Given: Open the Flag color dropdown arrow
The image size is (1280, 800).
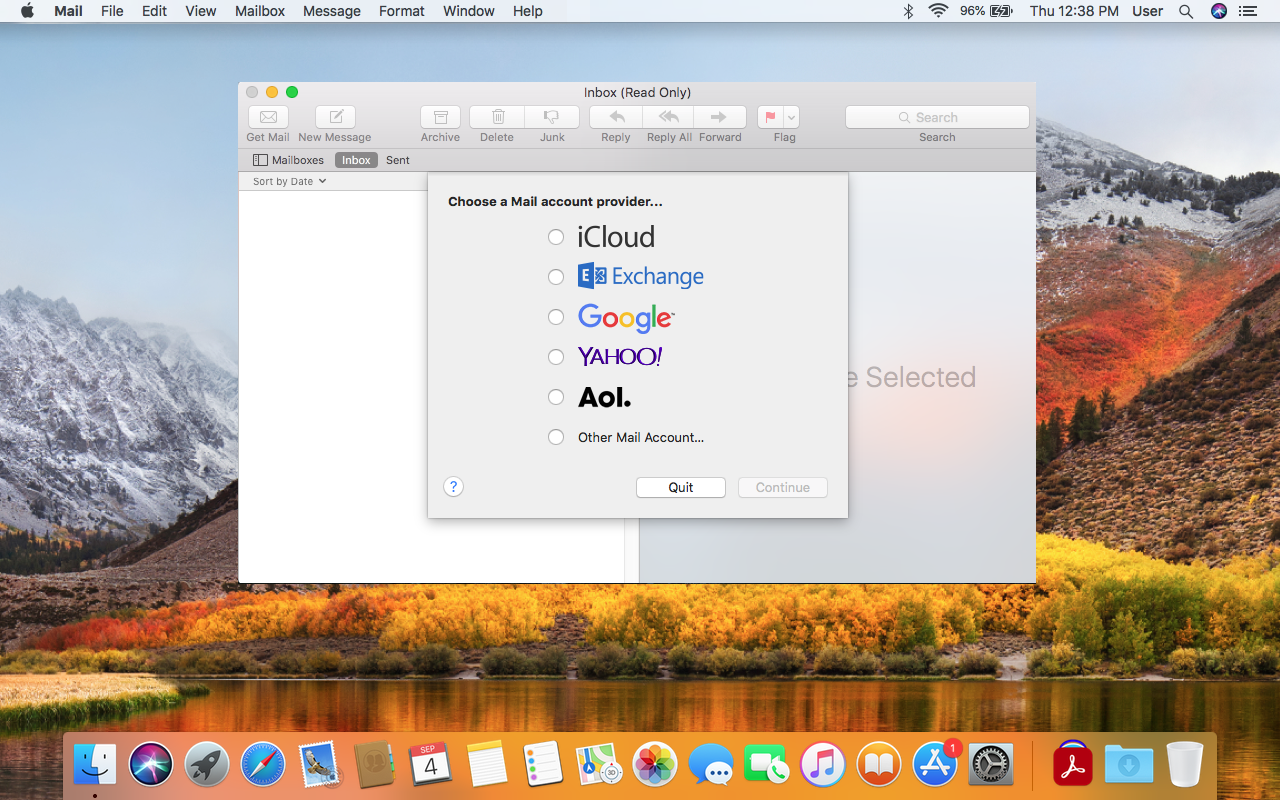Looking at the screenshot, I should coord(791,117).
